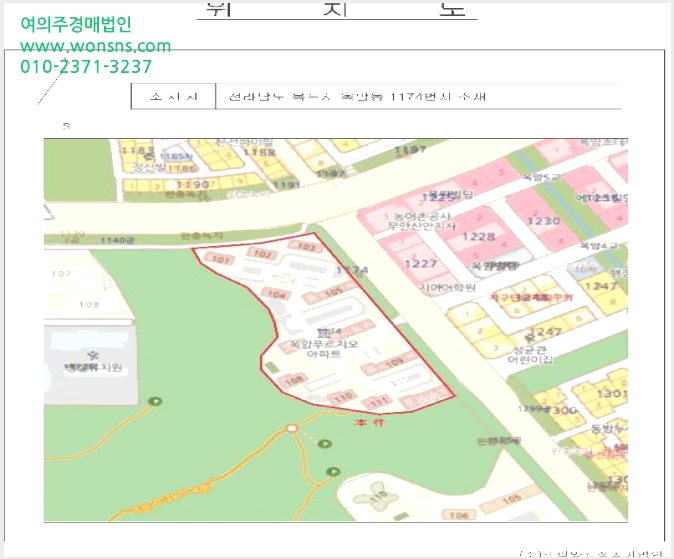Image resolution: width=674 pixels, height=559 pixels.
Task: Click building 101 inside the red boundary
Action: 221,259
